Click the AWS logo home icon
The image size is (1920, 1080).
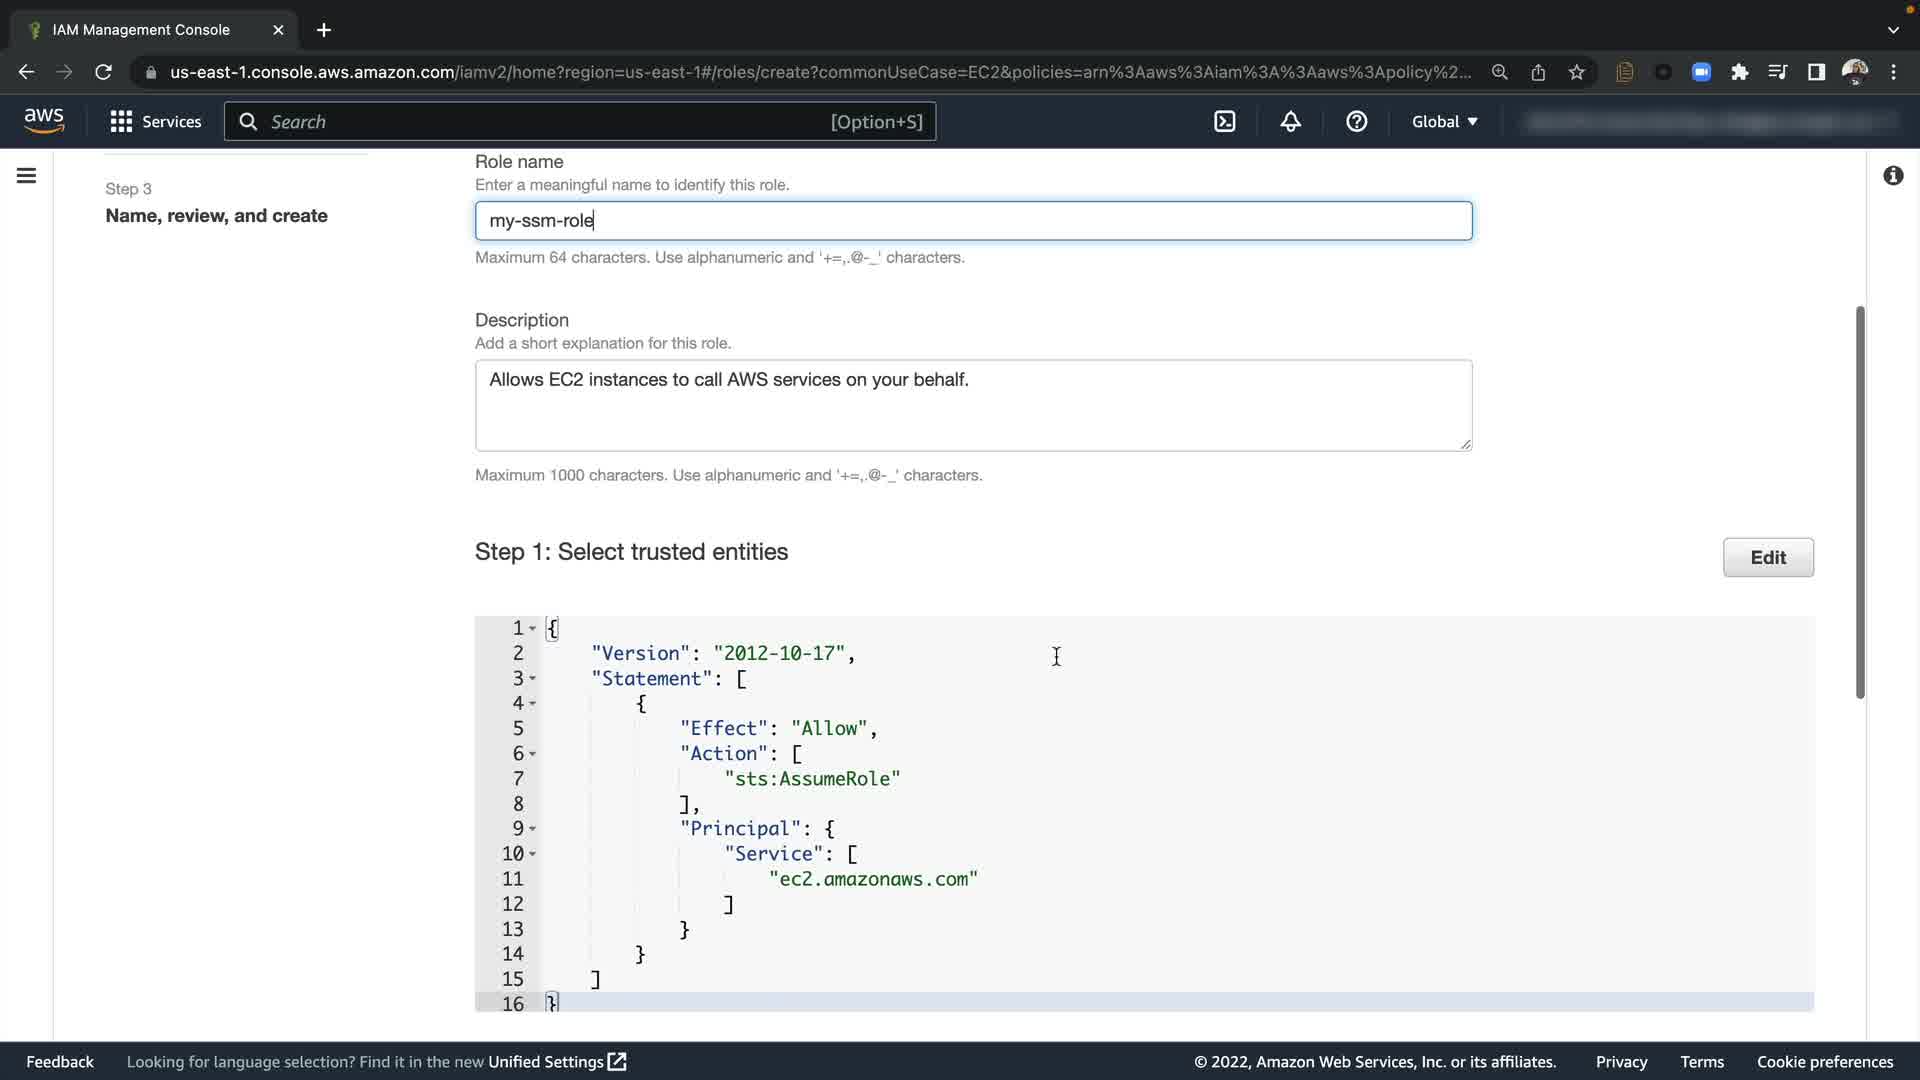pos(44,121)
